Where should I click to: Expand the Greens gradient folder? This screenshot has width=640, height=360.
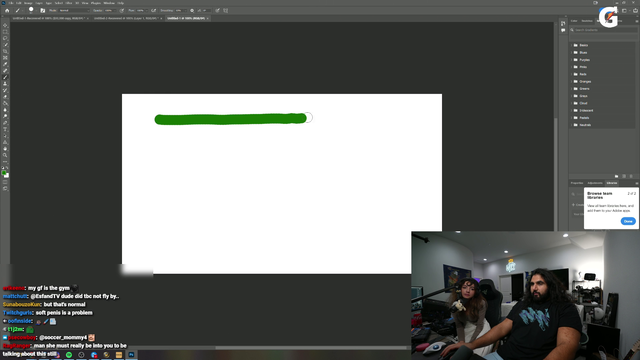coord(571,89)
